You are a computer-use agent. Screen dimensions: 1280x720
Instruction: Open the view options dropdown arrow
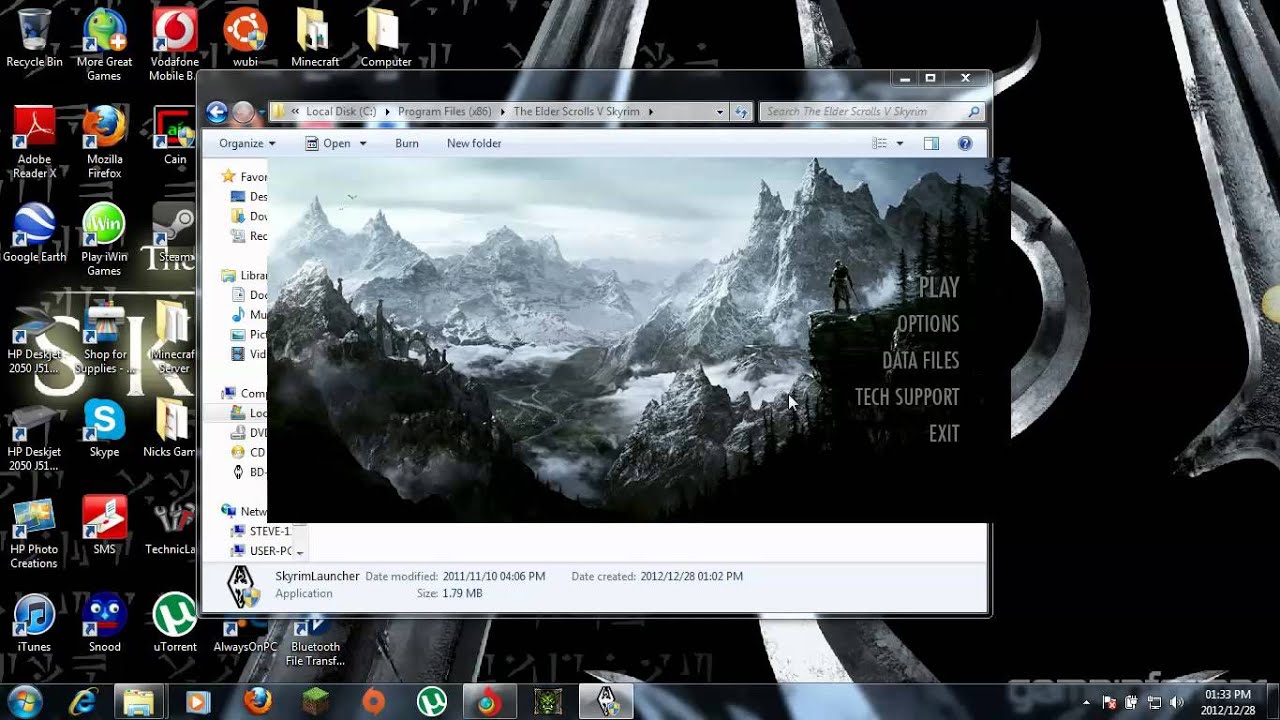pyautogui.click(x=899, y=144)
